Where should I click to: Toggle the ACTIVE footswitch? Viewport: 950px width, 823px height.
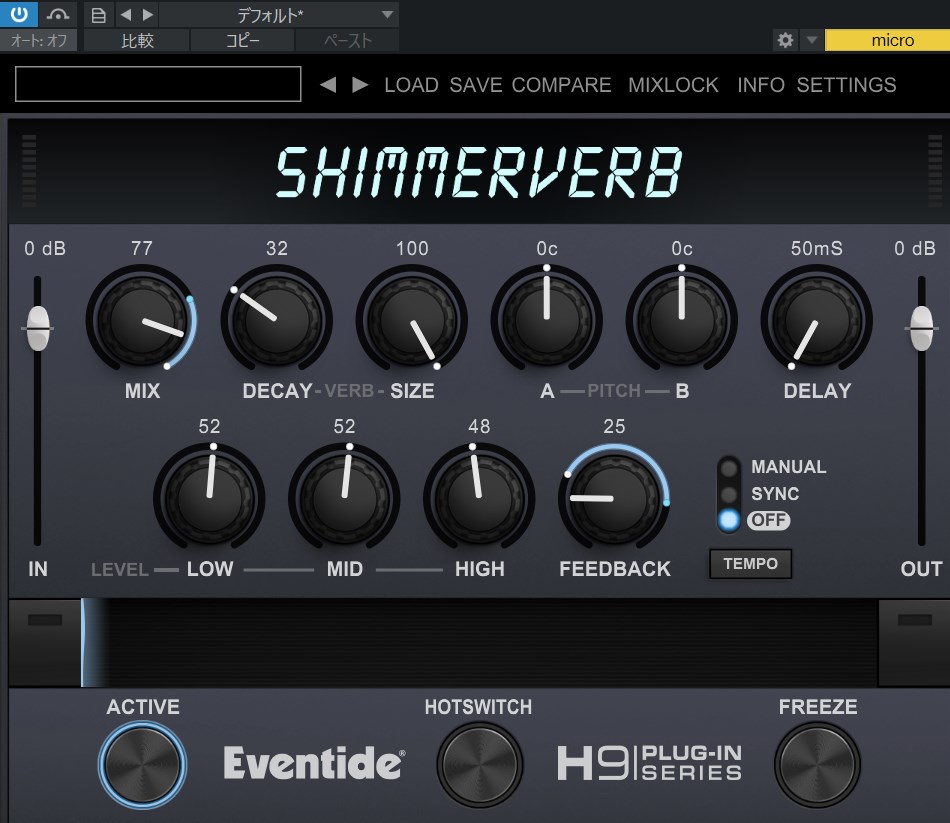pos(142,765)
